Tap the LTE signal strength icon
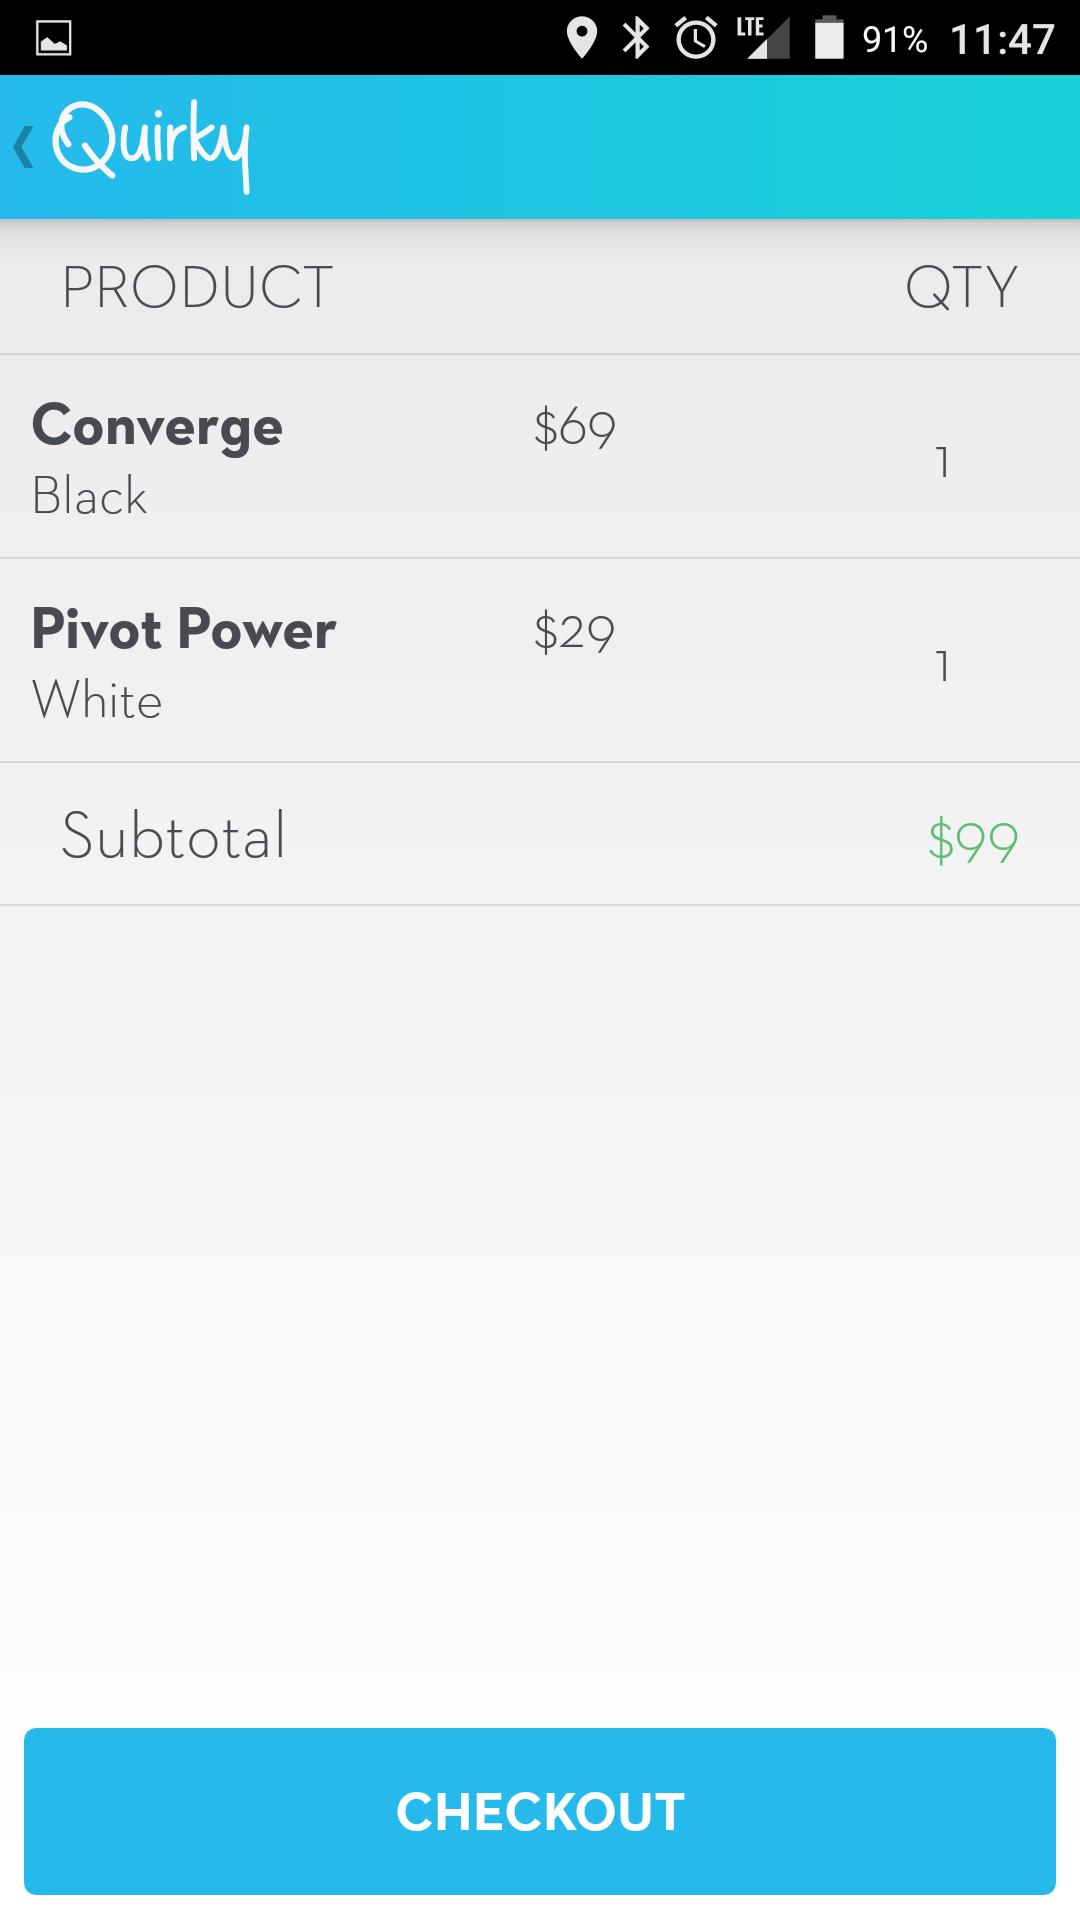Viewport: 1080px width, 1920px height. [762, 39]
